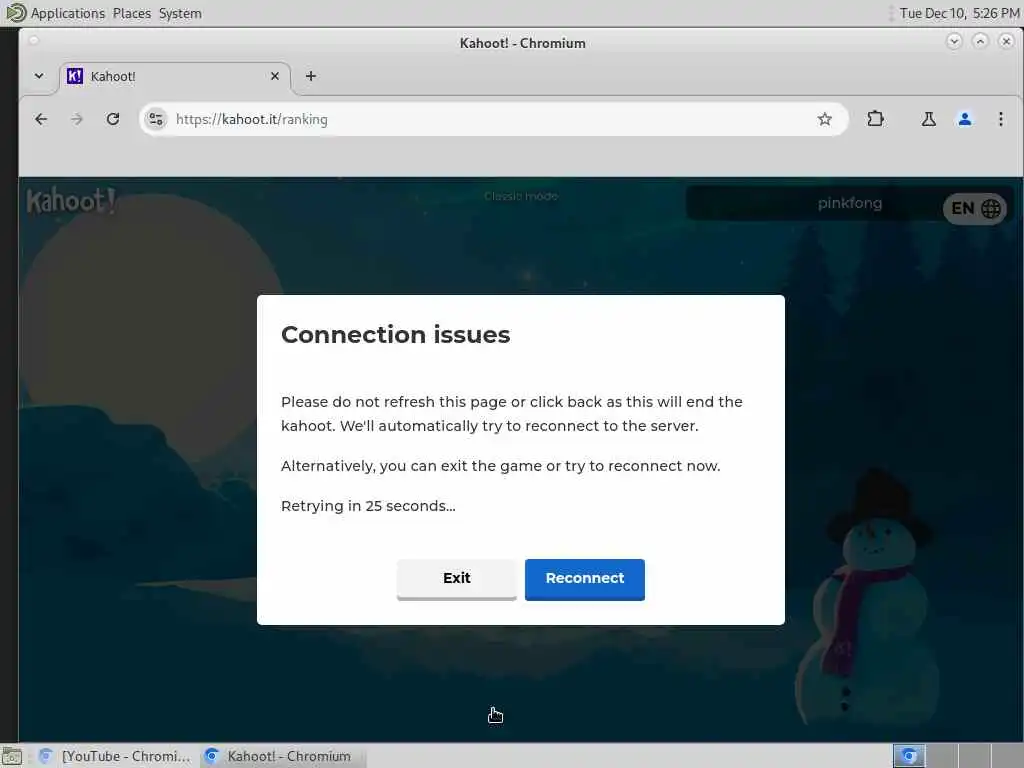Reload the page with refresh icon
Image resolution: width=1024 pixels, height=768 pixels.
point(113,119)
